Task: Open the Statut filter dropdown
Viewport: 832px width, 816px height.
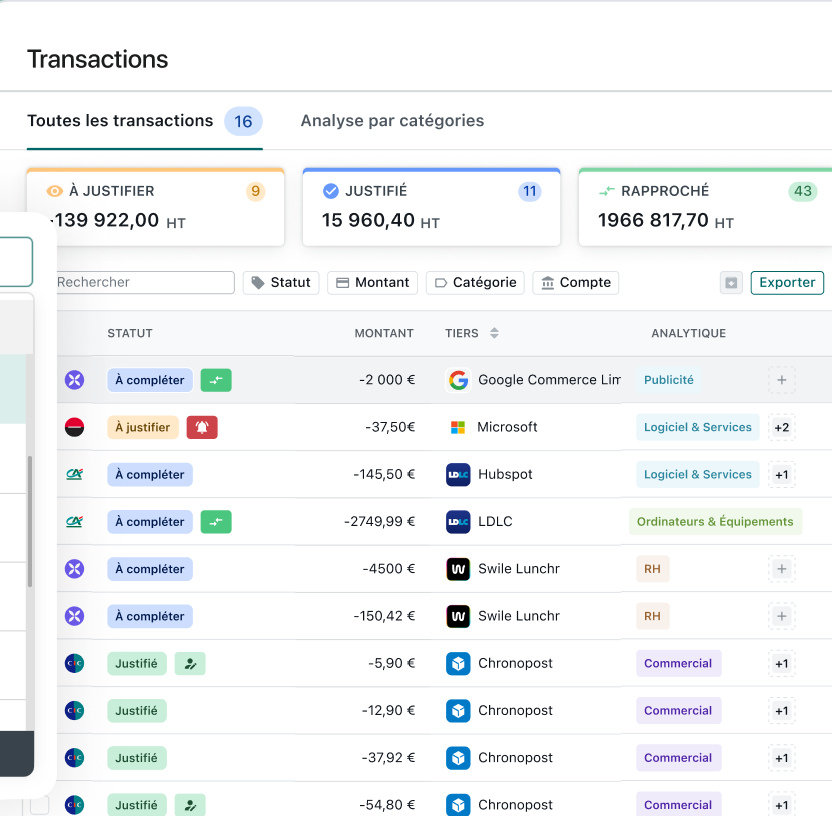Action: tap(281, 283)
